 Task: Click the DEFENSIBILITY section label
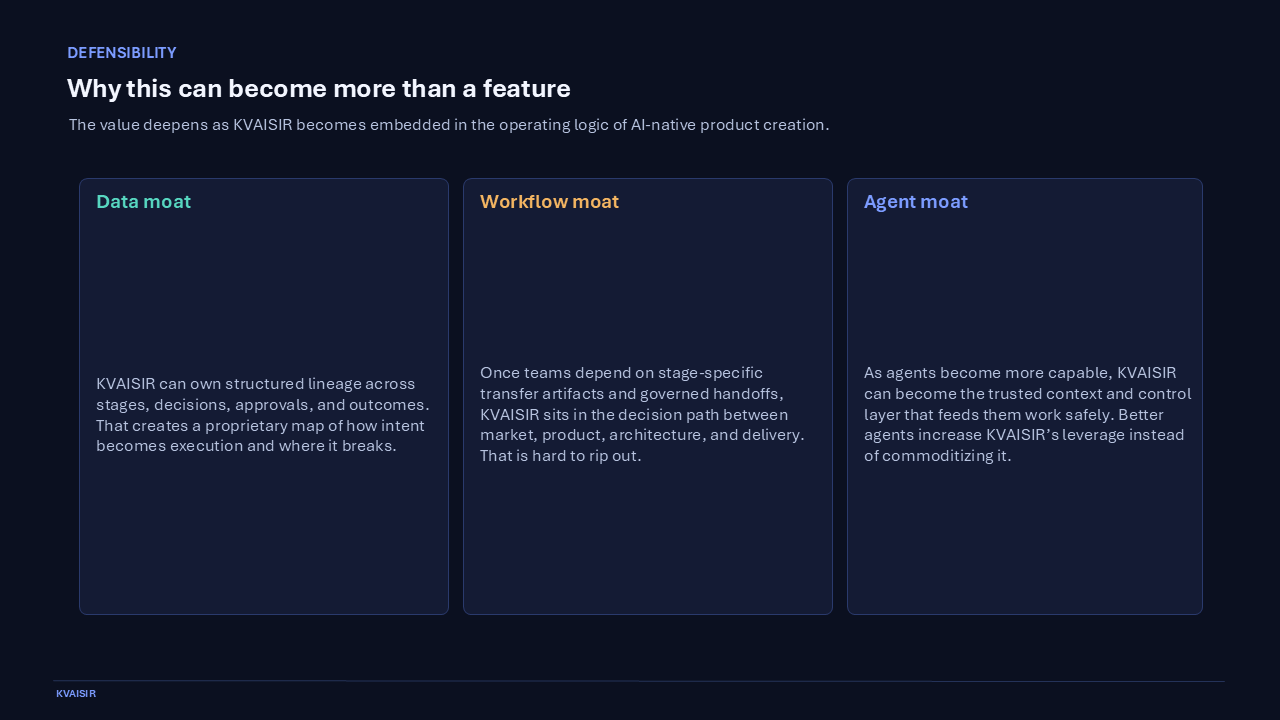click(121, 53)
